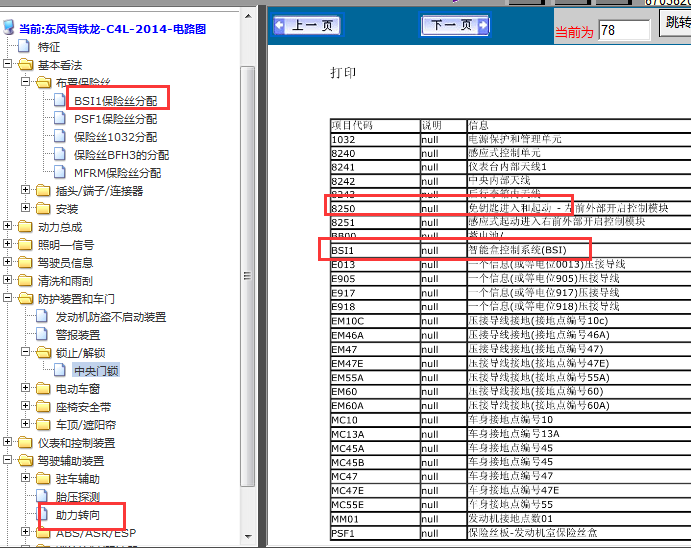Click cell 电源保护和管理单元
The width and height of the screenshot is (691, 548).
click(579, 140)
